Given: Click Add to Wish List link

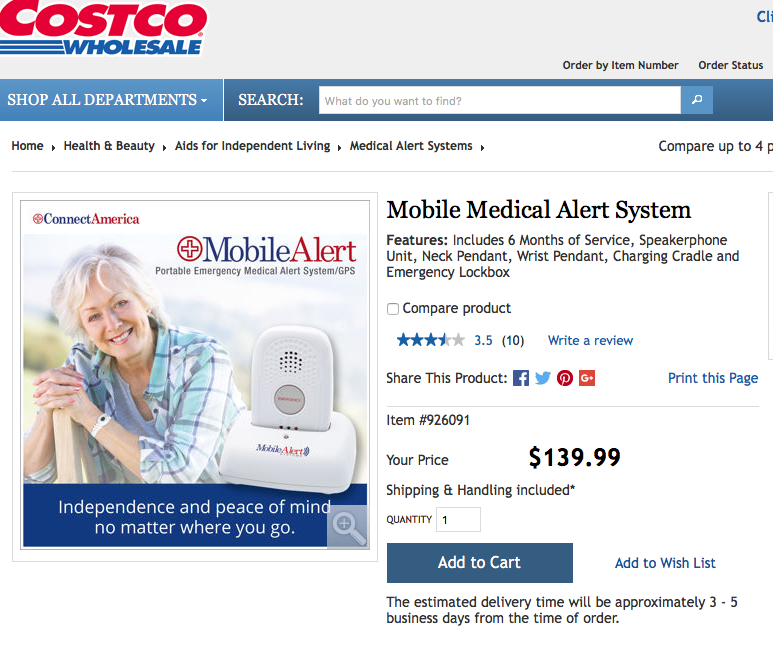Looking at the screenshot, I should click(x=665, y=563).
